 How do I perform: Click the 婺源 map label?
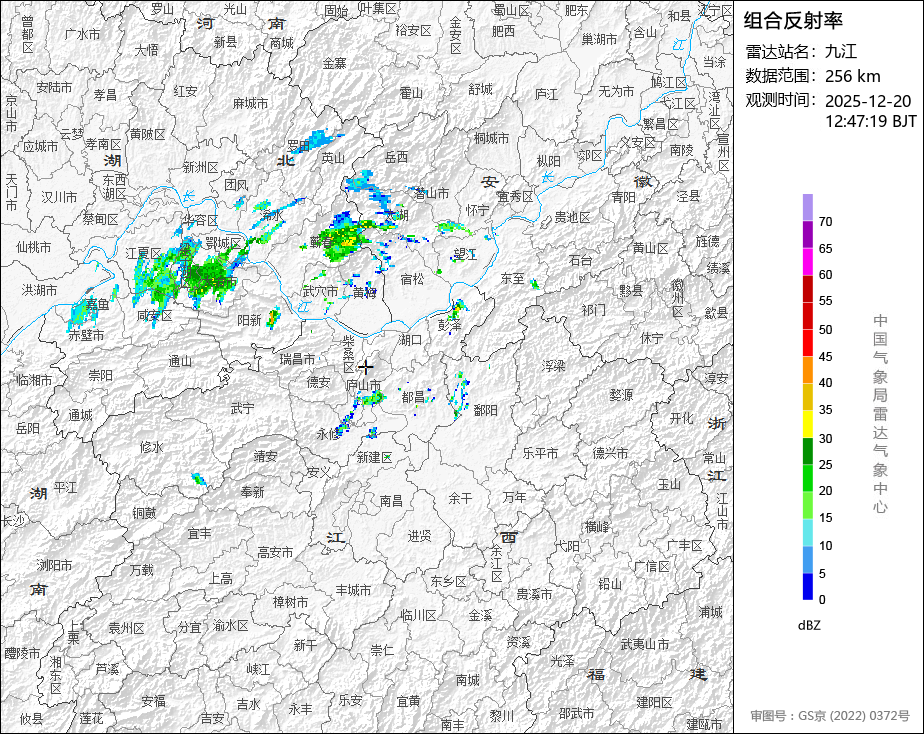tap(621, 395)
